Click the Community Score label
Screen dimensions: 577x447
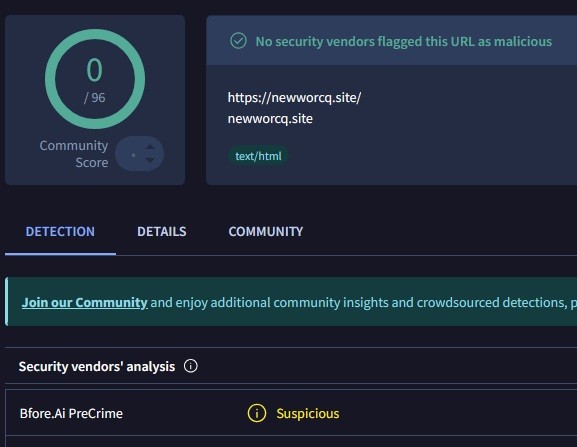tap(74, 154)
